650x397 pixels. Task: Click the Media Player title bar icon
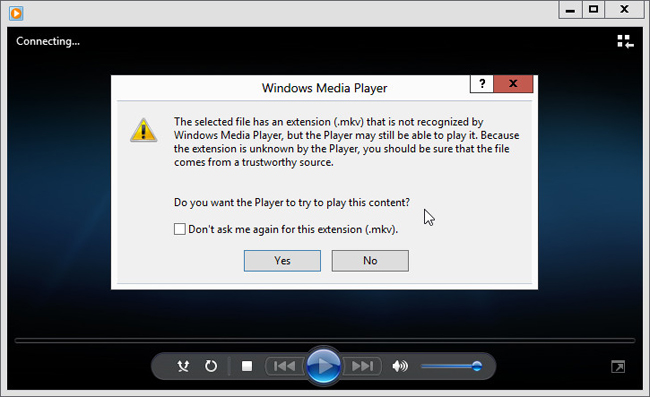(x=16, y=13)
